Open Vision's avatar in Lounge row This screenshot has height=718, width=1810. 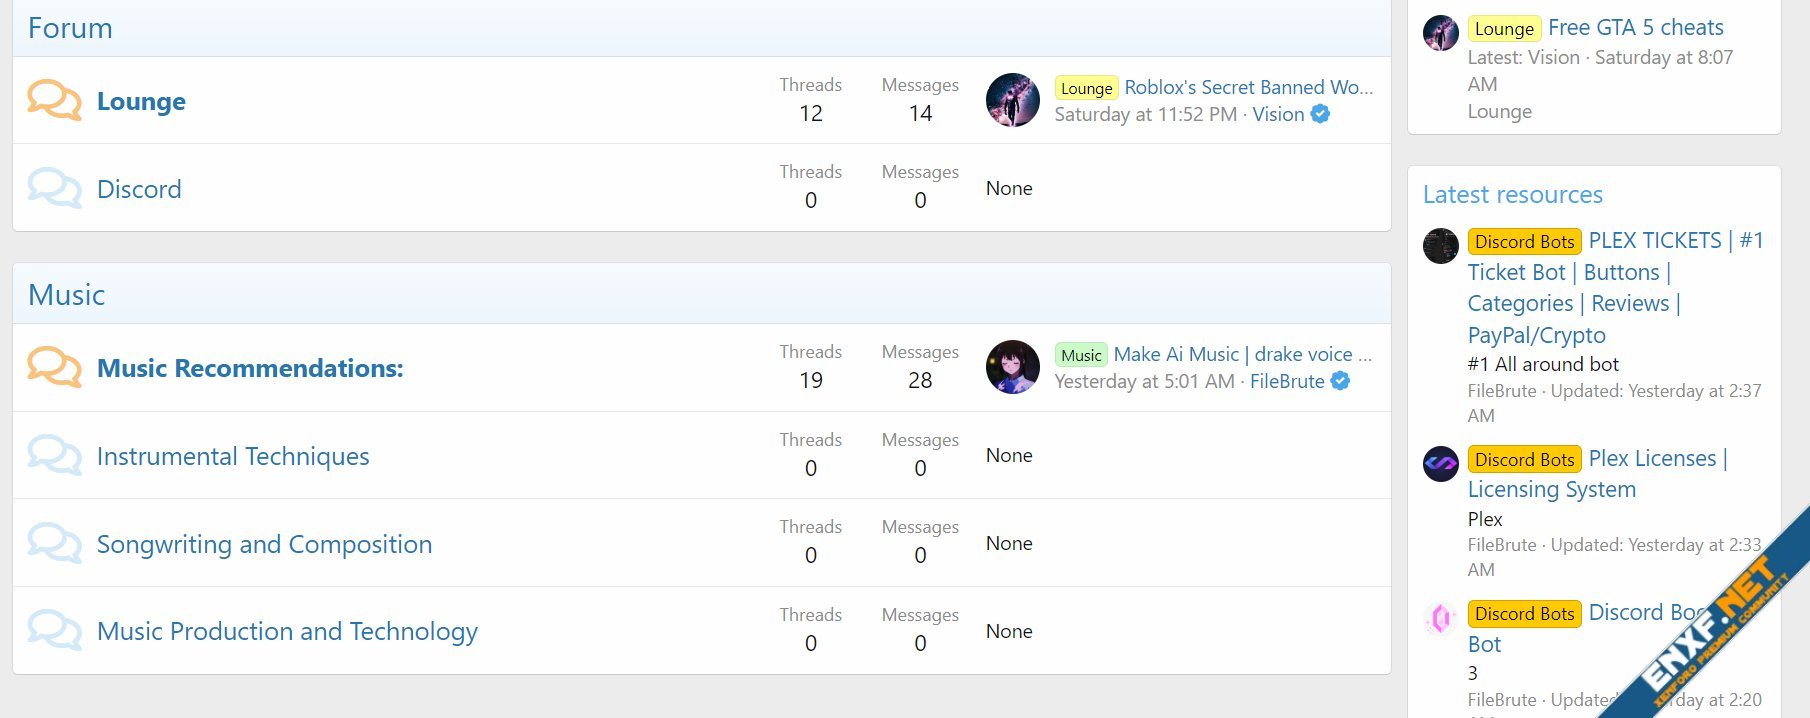1013,100
